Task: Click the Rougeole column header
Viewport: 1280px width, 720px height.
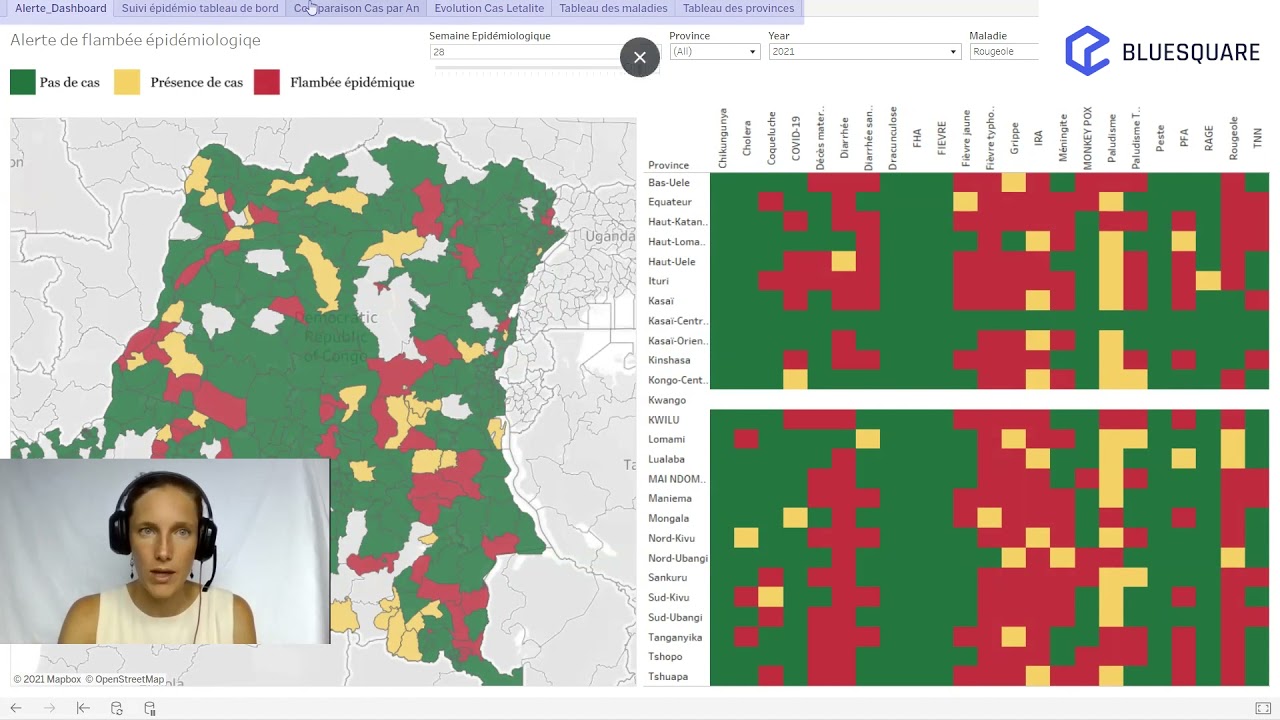Action: pos(1233,136)
